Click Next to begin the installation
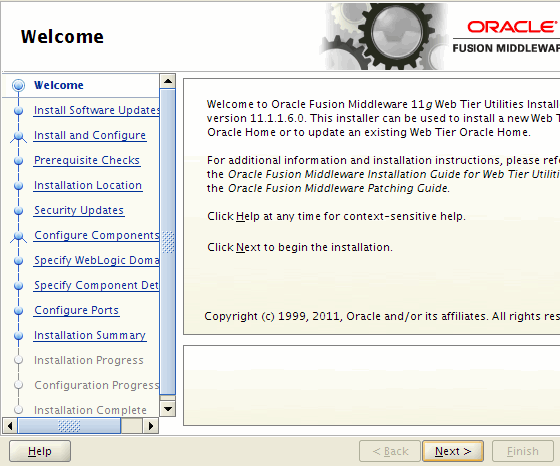This screenshot has width=560, height=466. 453,451
